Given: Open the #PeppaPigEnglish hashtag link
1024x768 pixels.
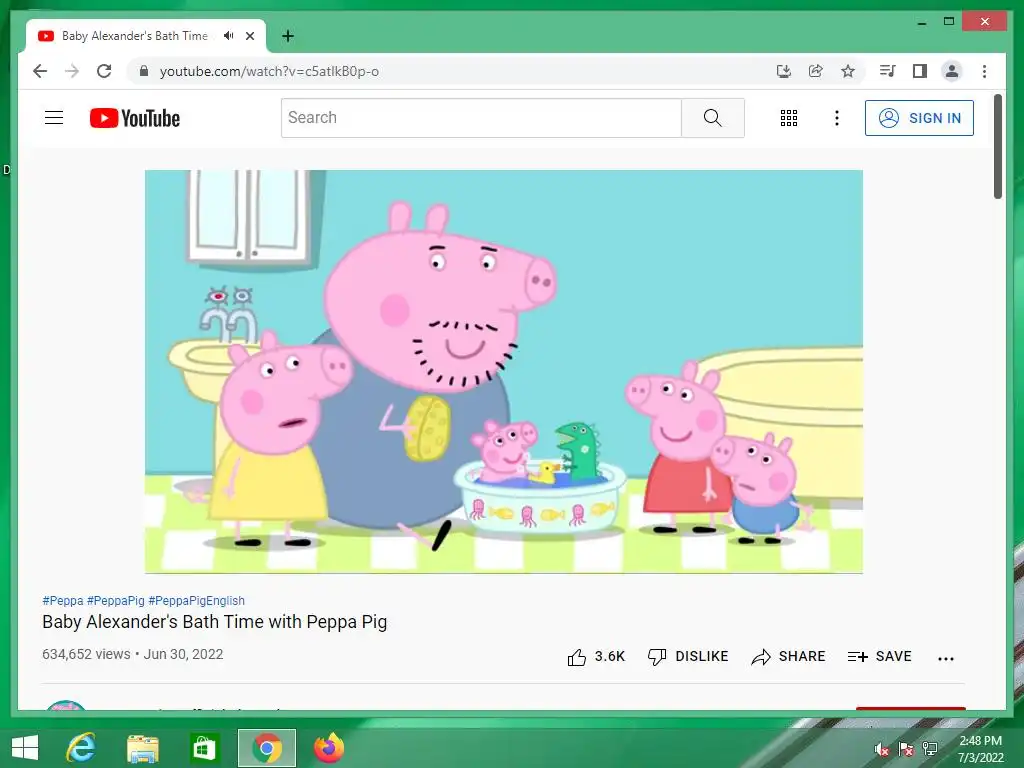Looking at the screenshot, I should tap(197, 600).
